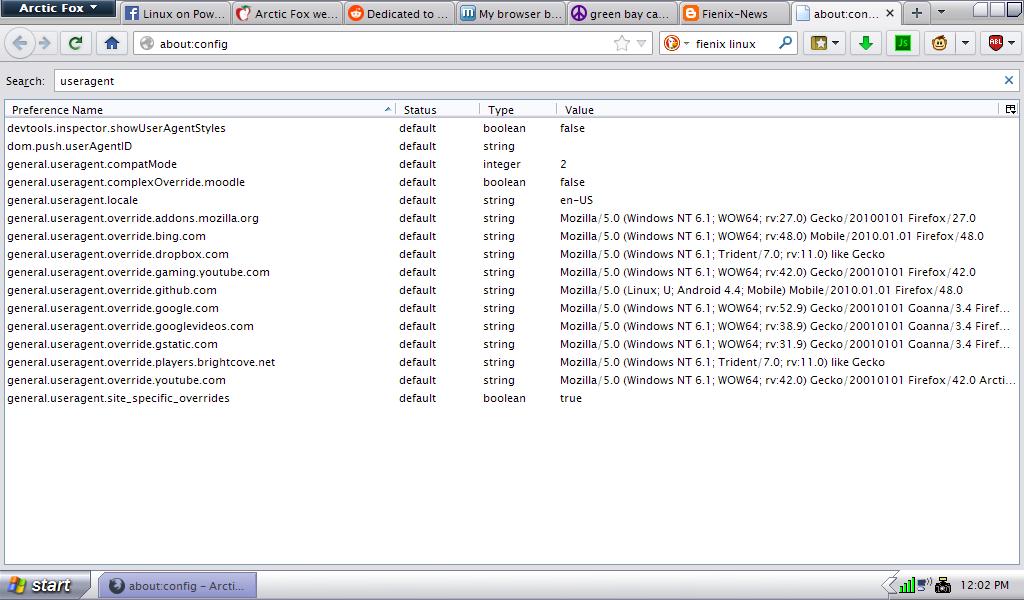Reload the current page

pos(76,43)
